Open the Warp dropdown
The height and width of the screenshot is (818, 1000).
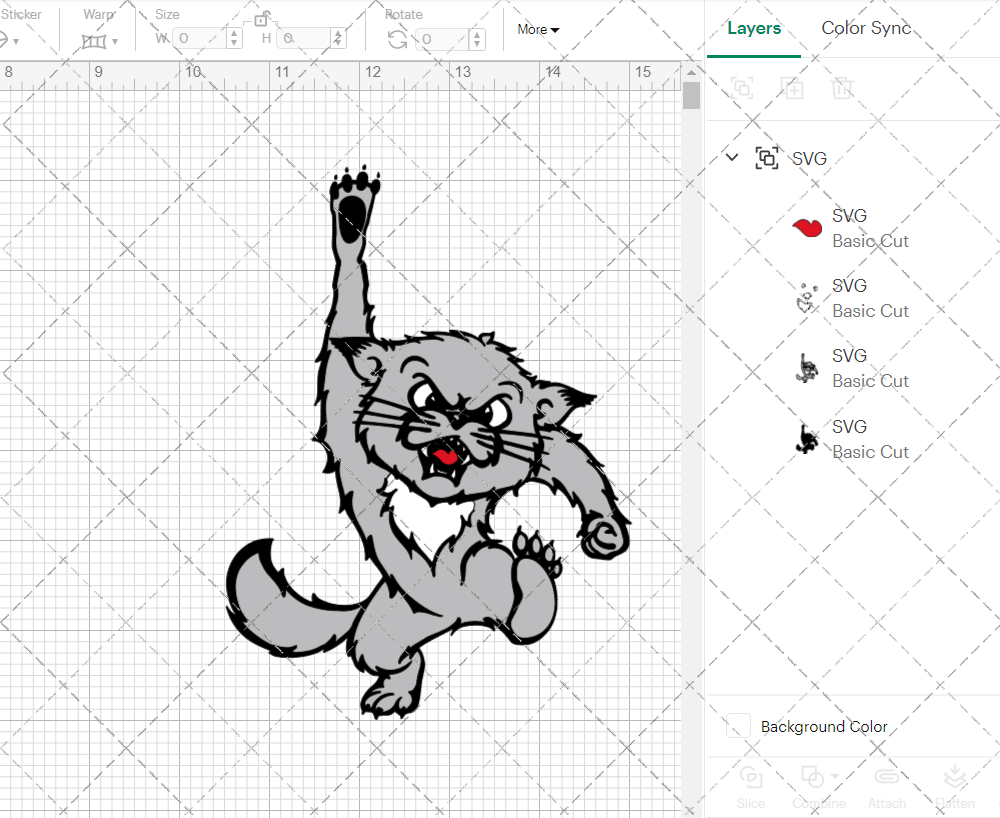[100, 41]
